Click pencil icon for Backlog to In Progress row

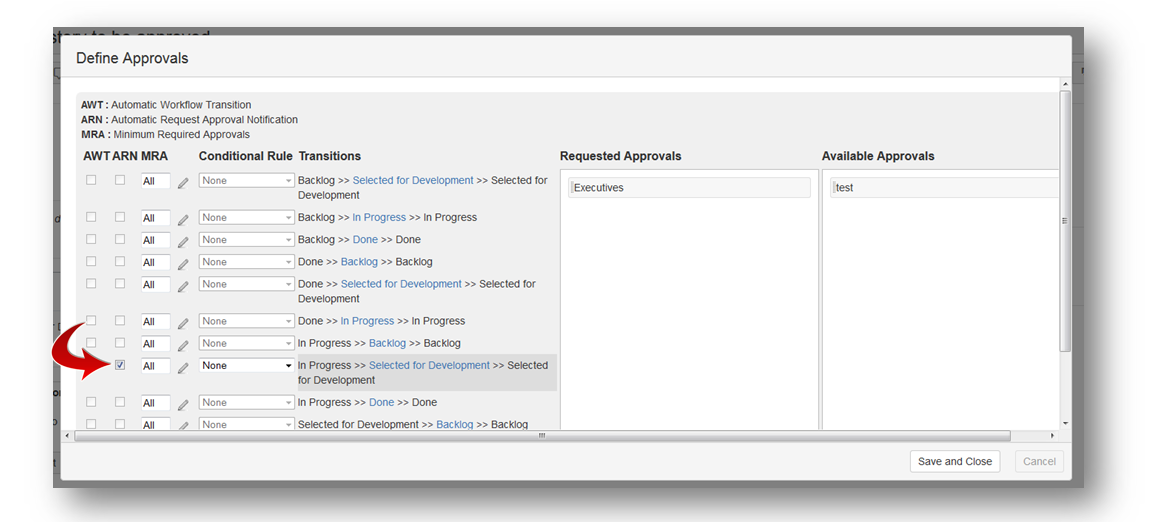coord(183,219)
